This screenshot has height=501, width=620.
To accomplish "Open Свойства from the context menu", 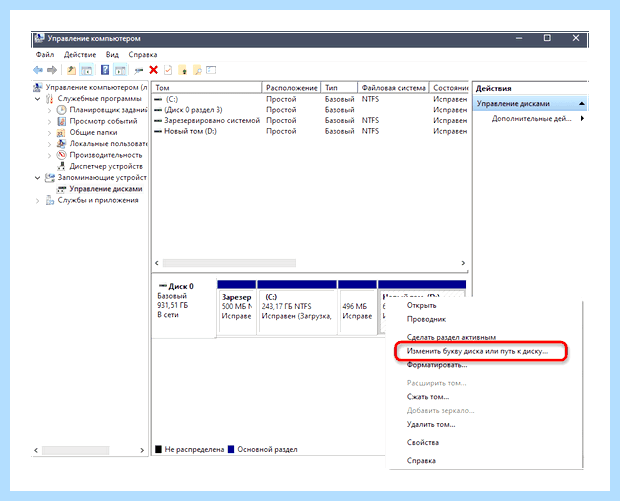I will click(423, 442).
